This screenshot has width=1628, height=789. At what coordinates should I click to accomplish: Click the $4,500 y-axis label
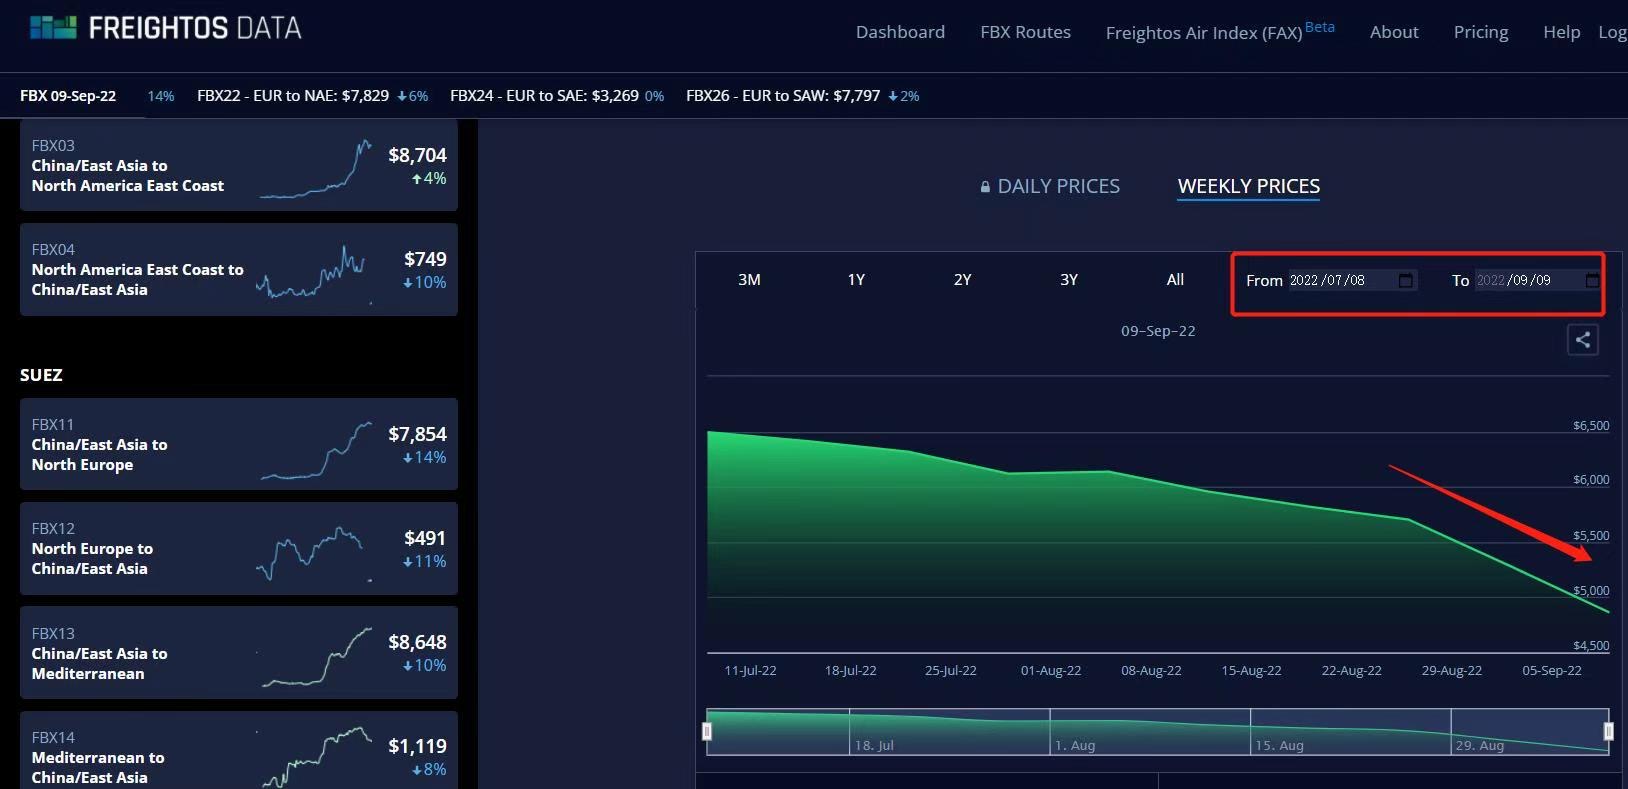coord(1591,646)
